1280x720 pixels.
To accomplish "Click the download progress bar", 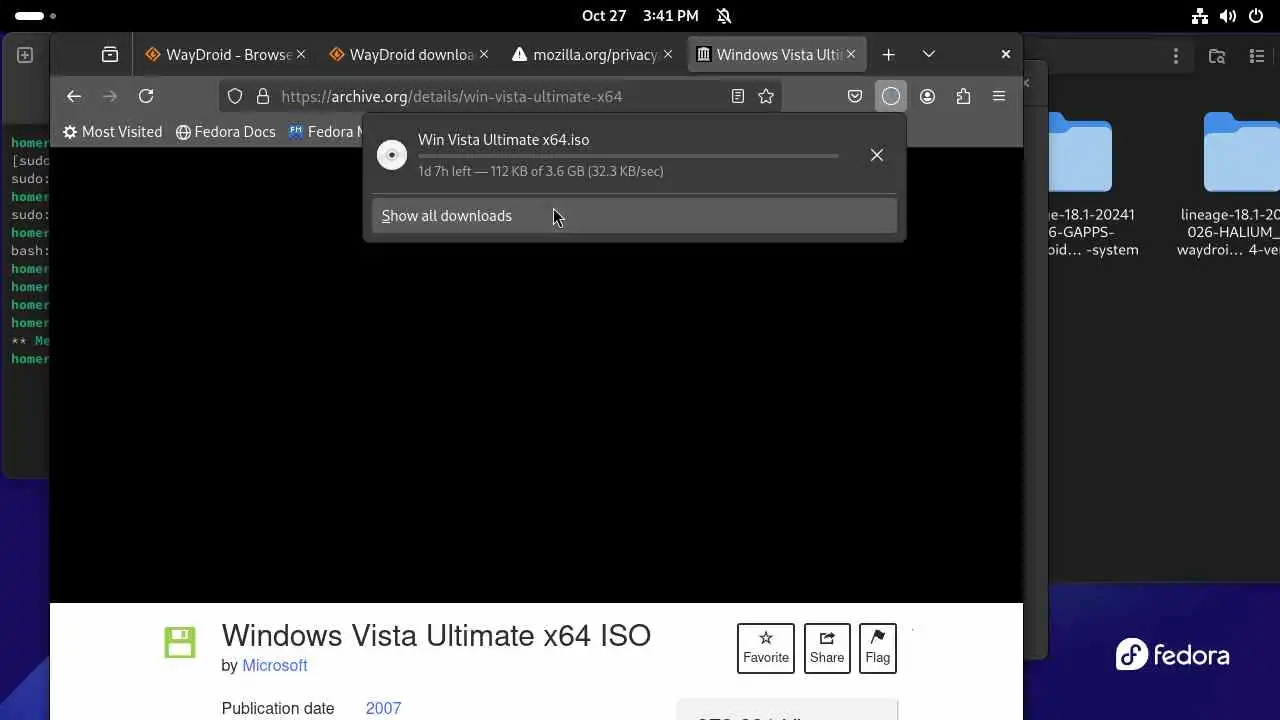I will click(628, 156).
